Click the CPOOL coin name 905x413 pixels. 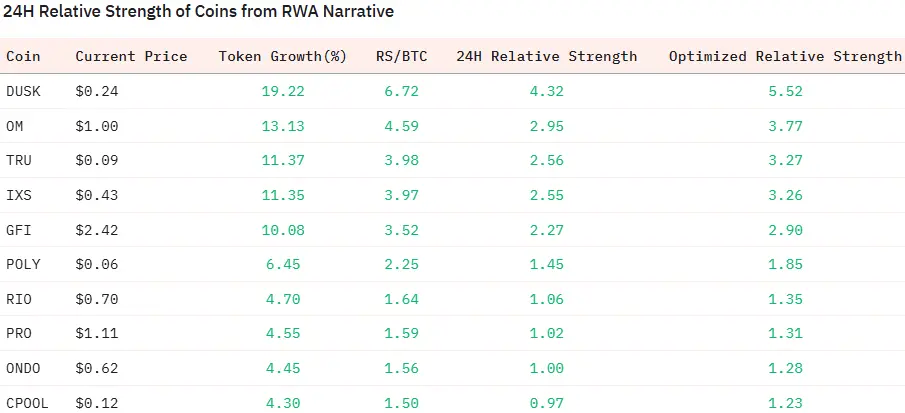pyautogui.click(x=28, y=404)
